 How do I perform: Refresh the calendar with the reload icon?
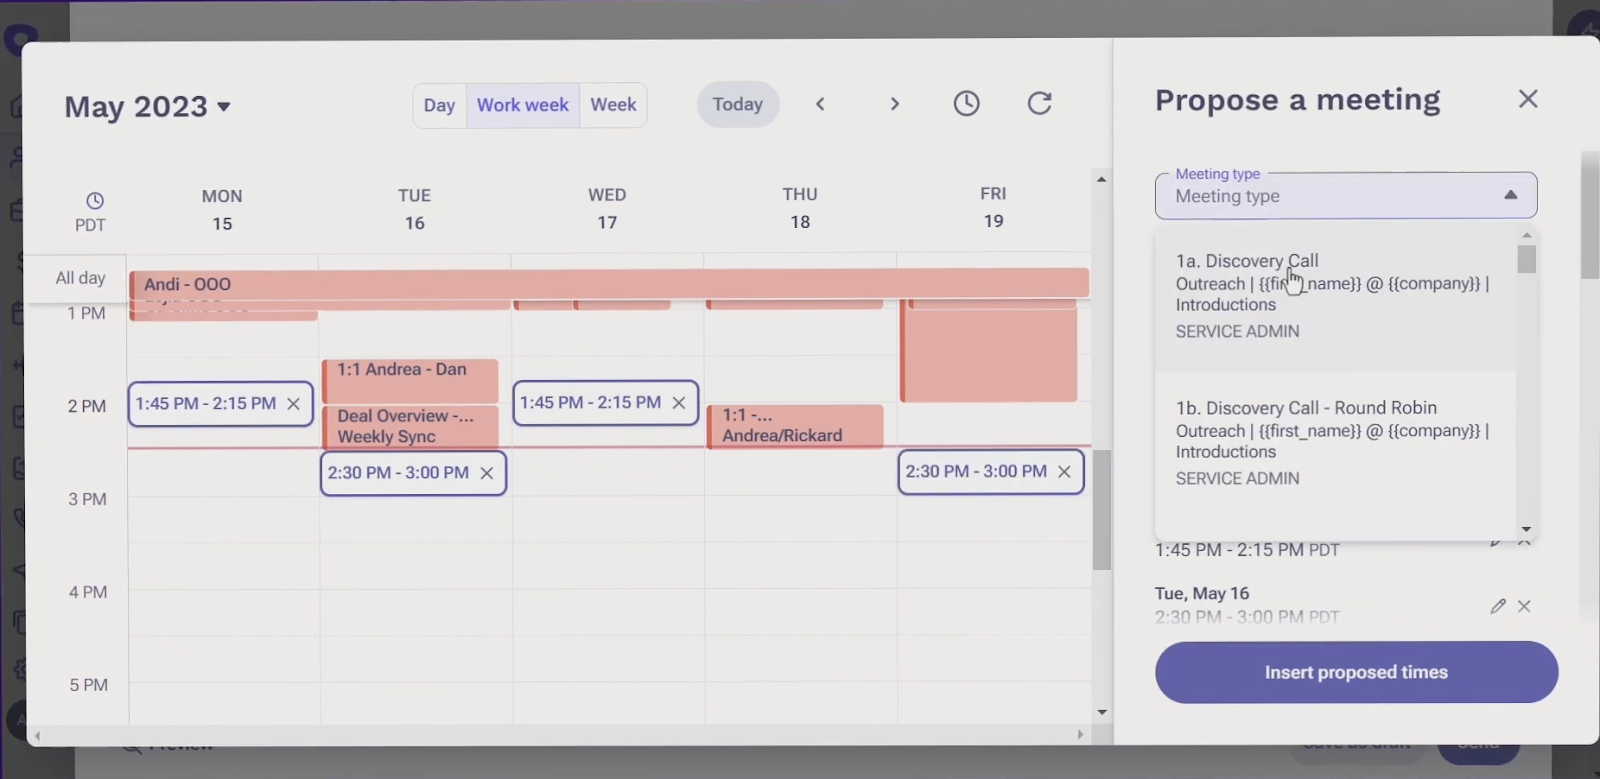click(x=1039, y=104)
